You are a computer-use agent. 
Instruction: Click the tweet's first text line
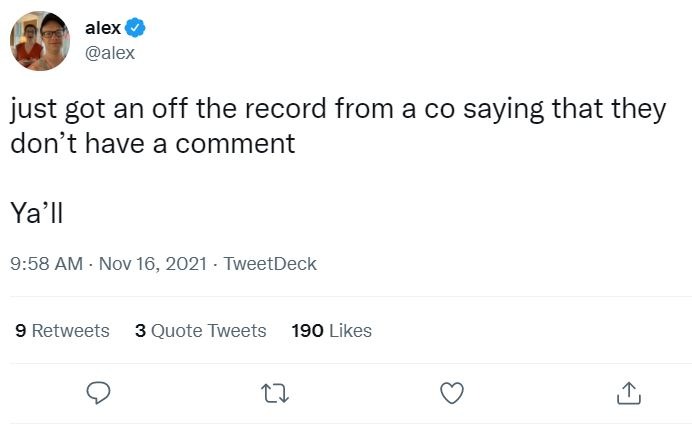[338, 109]
